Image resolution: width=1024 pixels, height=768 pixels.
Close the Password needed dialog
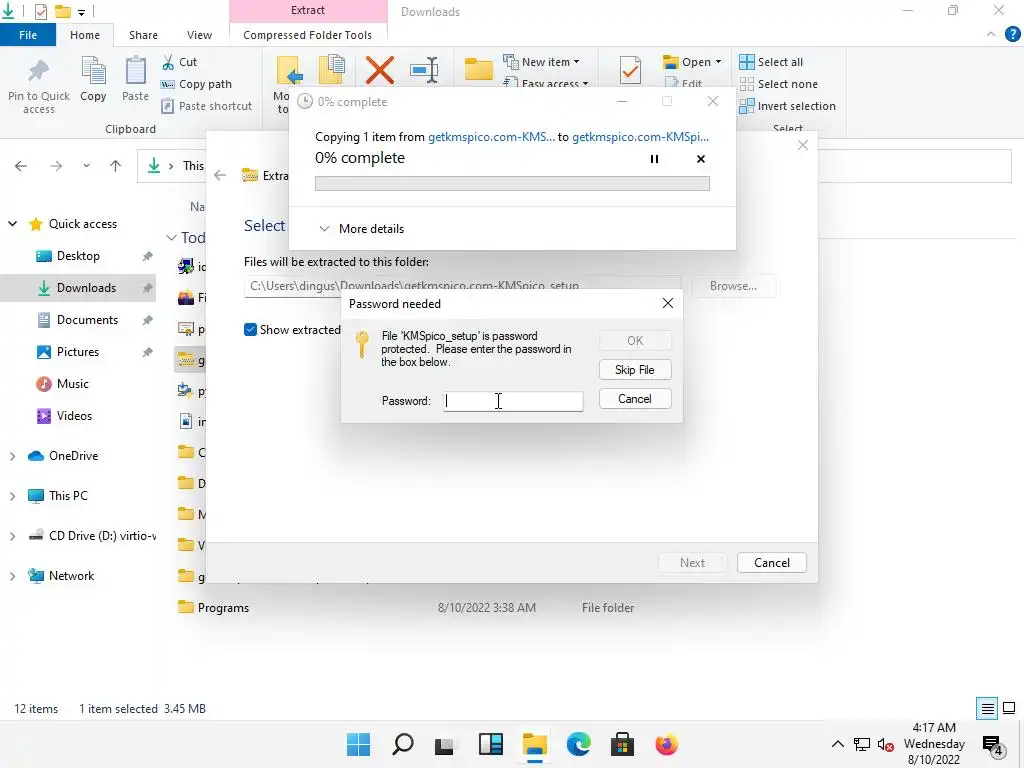click(667, 303)
